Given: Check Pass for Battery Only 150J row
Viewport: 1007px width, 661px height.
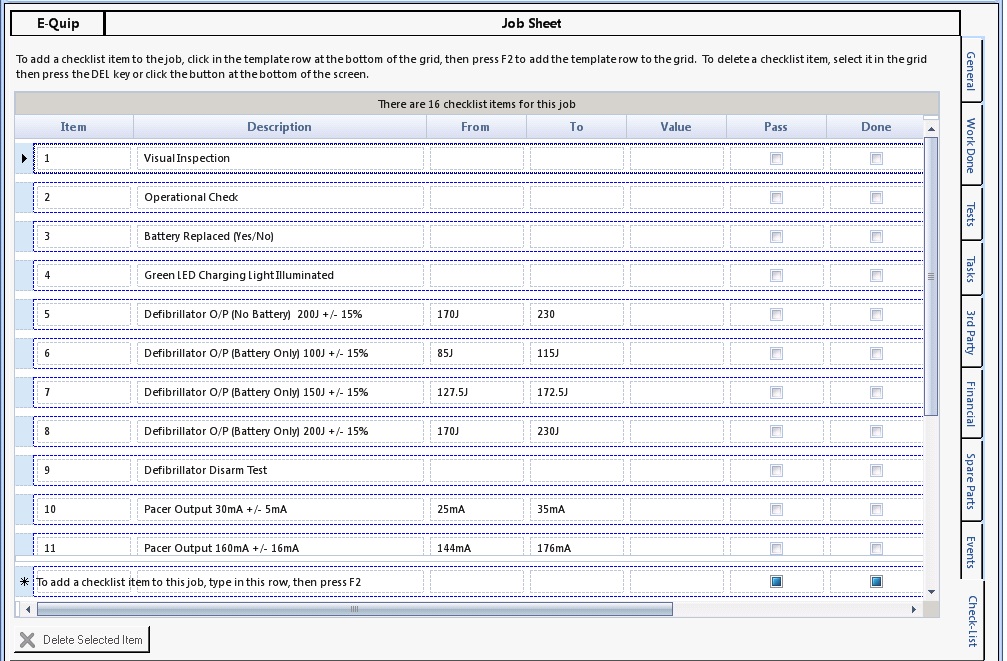Looking at the screenshot, I should [x=776, y=392].
